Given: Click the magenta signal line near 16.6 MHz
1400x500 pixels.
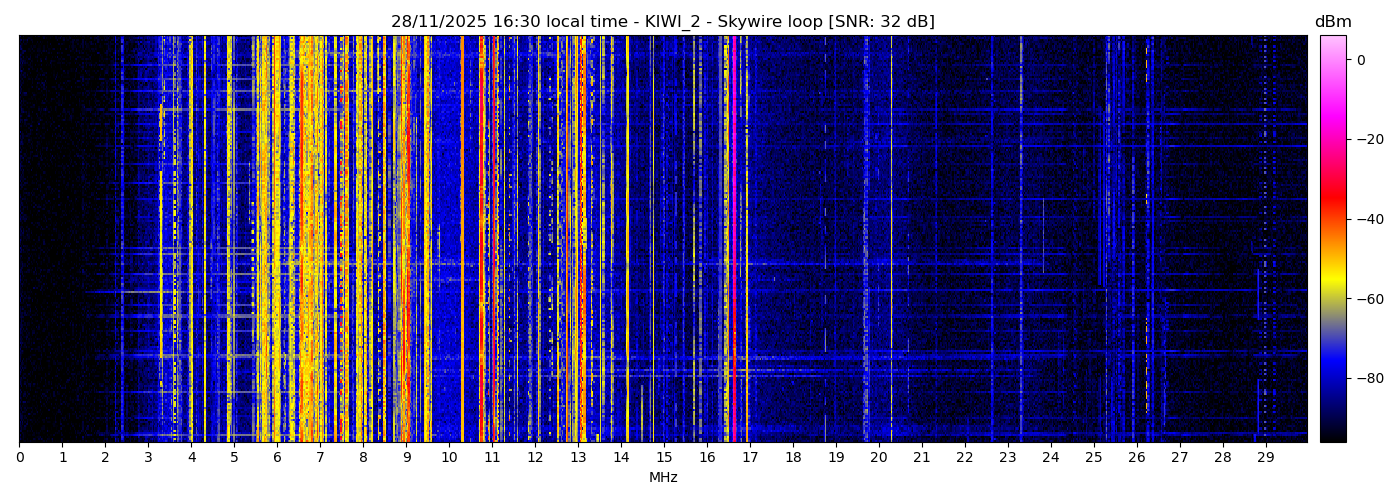Looking at the screenshot, I should coord(733,240).
